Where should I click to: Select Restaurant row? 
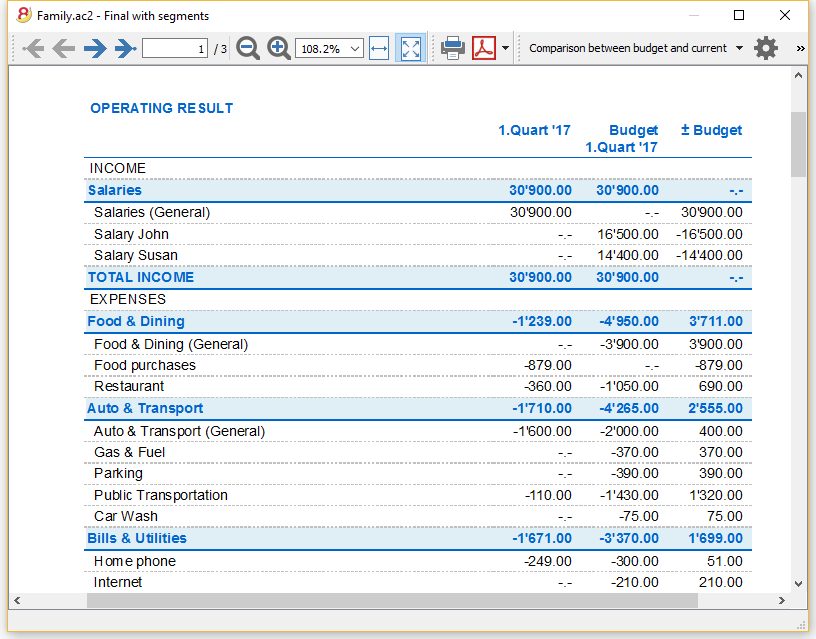pos(418,386)
